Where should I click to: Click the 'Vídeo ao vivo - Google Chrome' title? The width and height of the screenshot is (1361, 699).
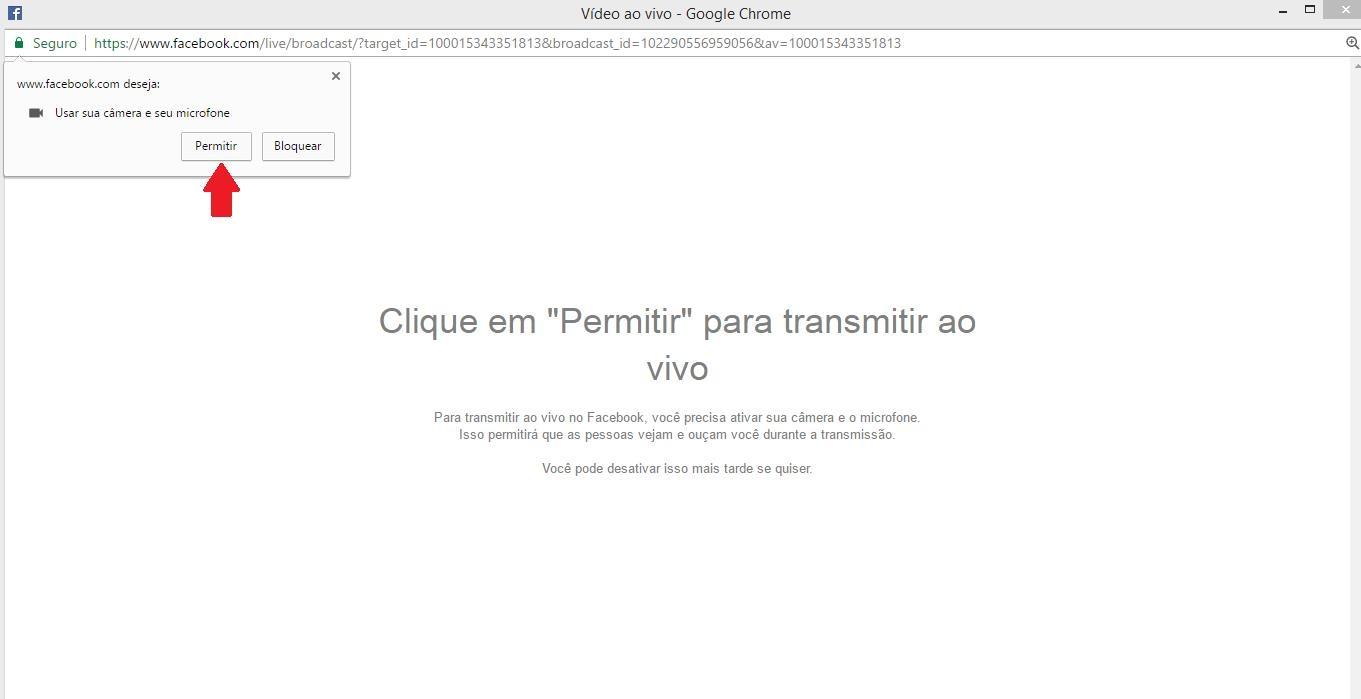[686, 13]
